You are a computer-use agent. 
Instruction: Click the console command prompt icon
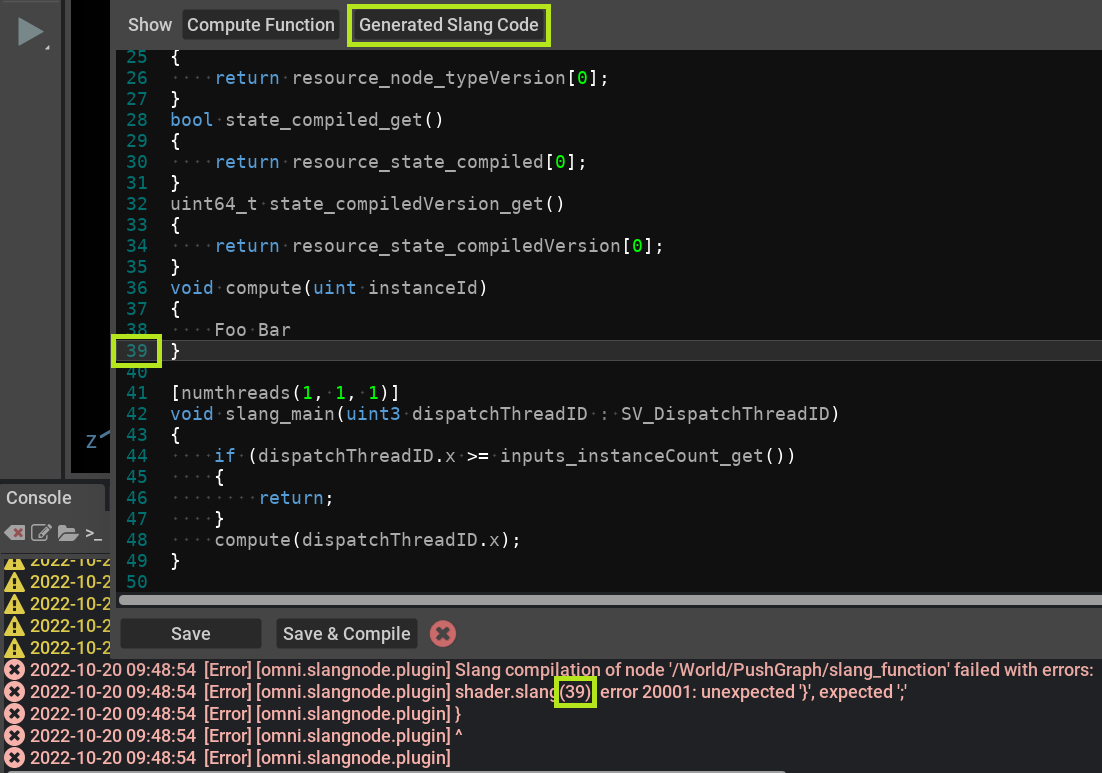pyautogui.click(x=93, y=532)
